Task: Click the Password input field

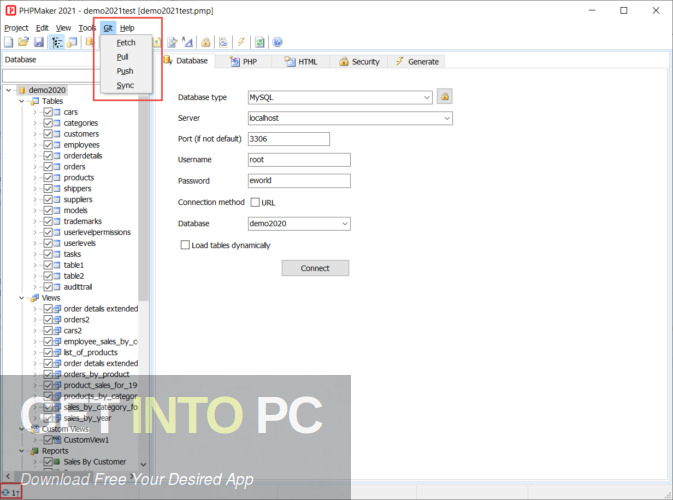Action: coord(299,181)
